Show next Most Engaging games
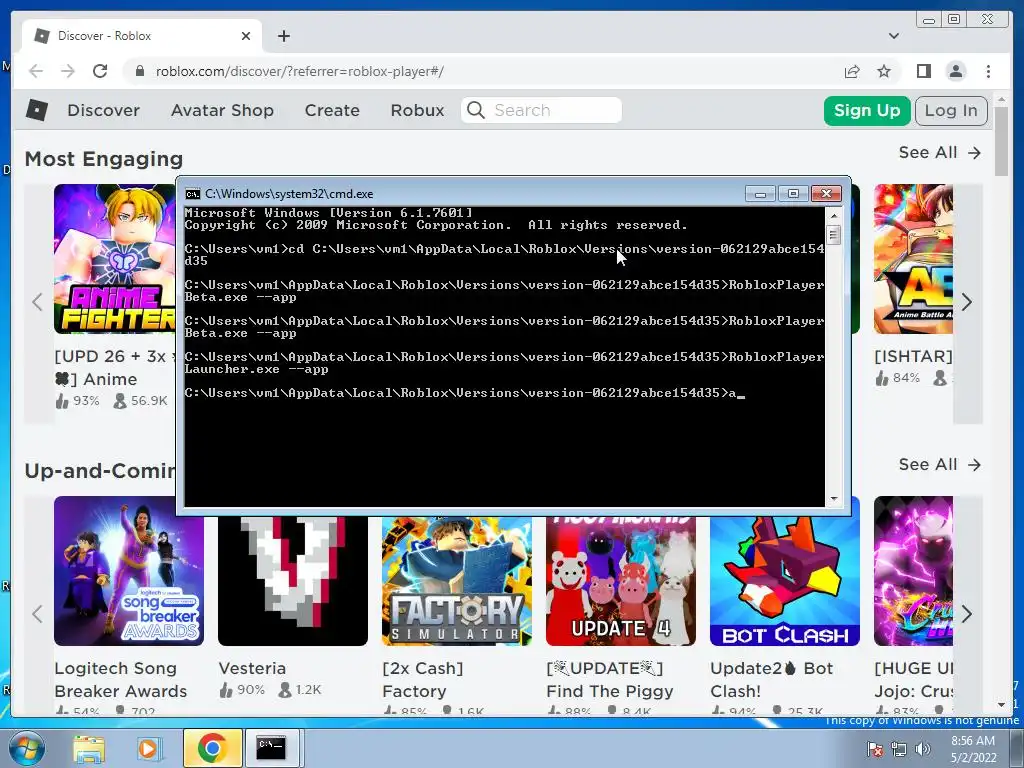 967,302
